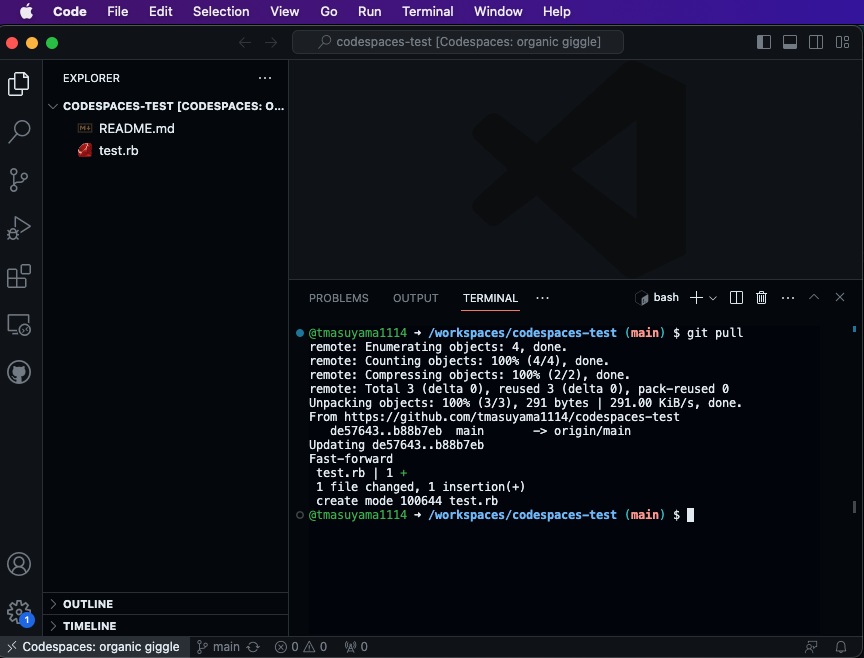The image size is (864, 658).
Task: Toggle the bottom panel layout button
Action: pyautogui.click(x=789, y=42)
